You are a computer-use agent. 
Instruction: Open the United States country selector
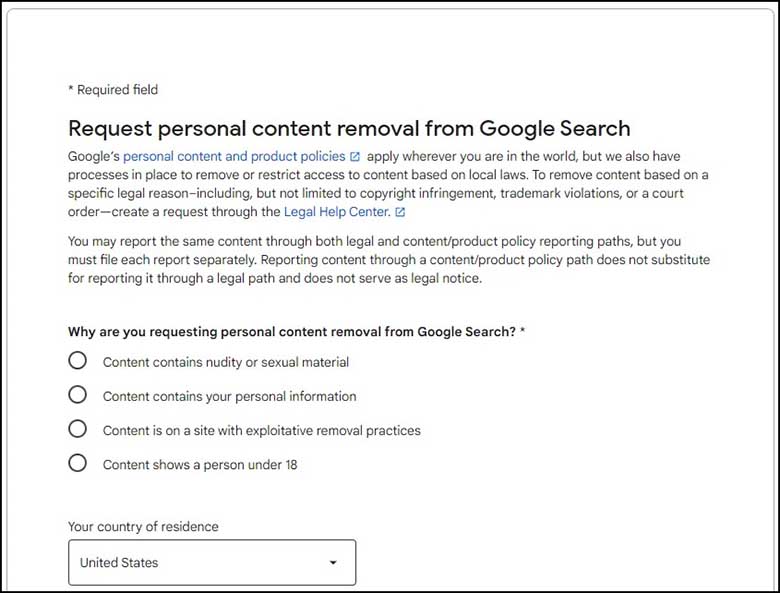212,563
